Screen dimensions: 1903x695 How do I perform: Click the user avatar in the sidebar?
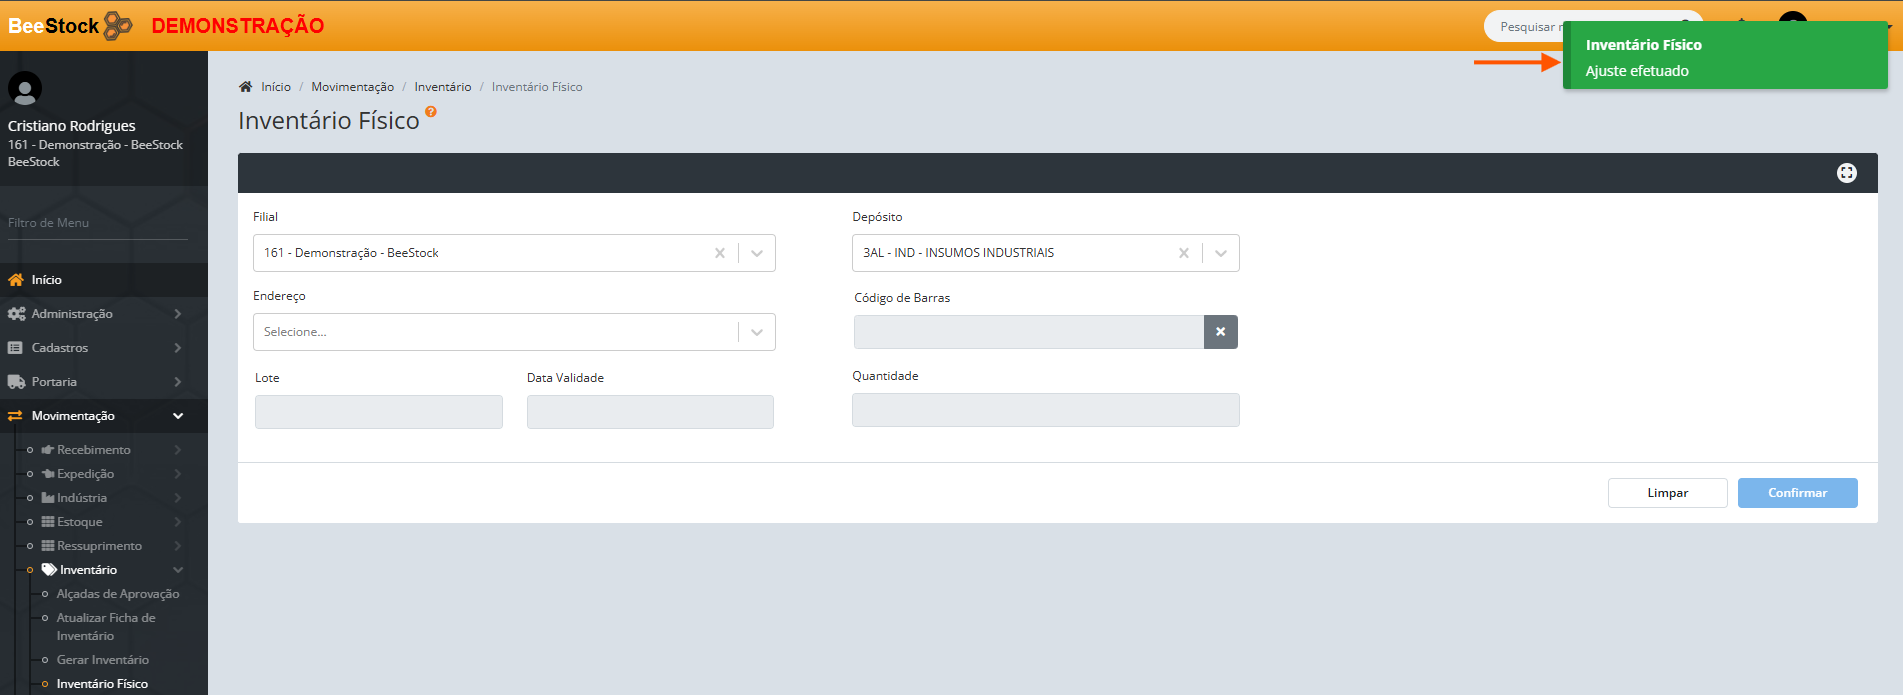point(25,89)
